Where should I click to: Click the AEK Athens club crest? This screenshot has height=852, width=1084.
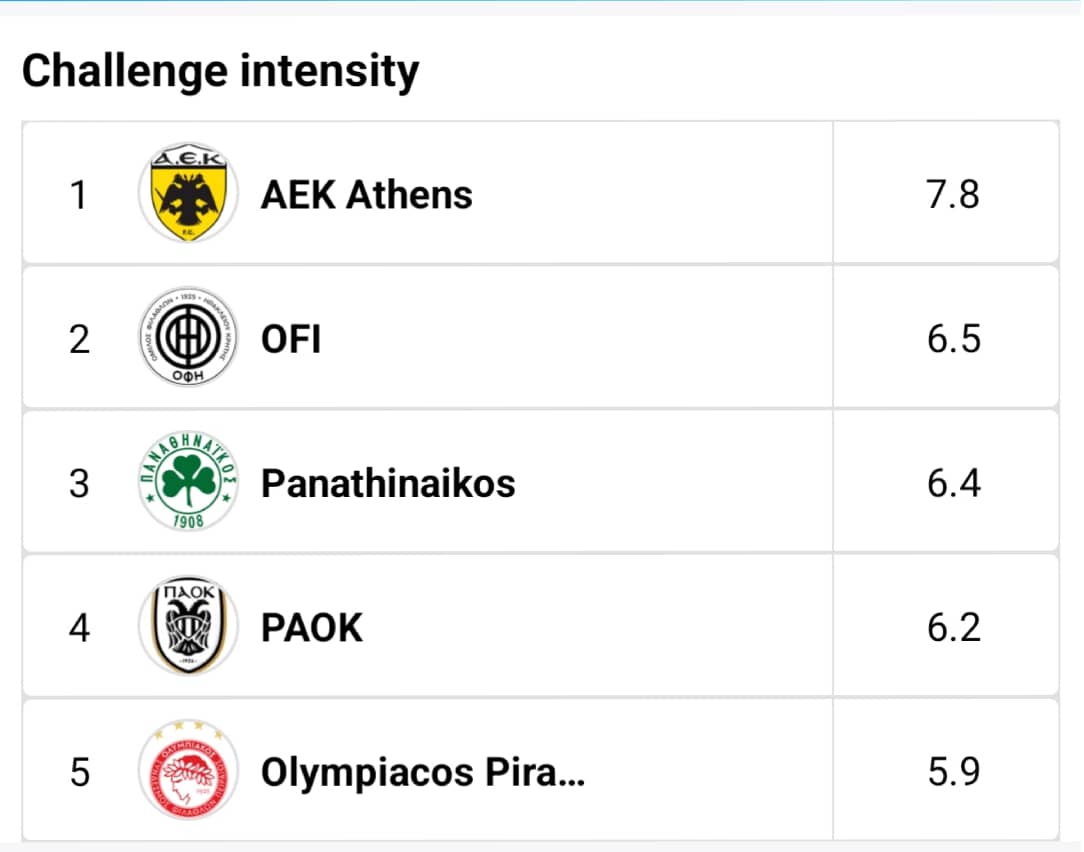(188, 193)
